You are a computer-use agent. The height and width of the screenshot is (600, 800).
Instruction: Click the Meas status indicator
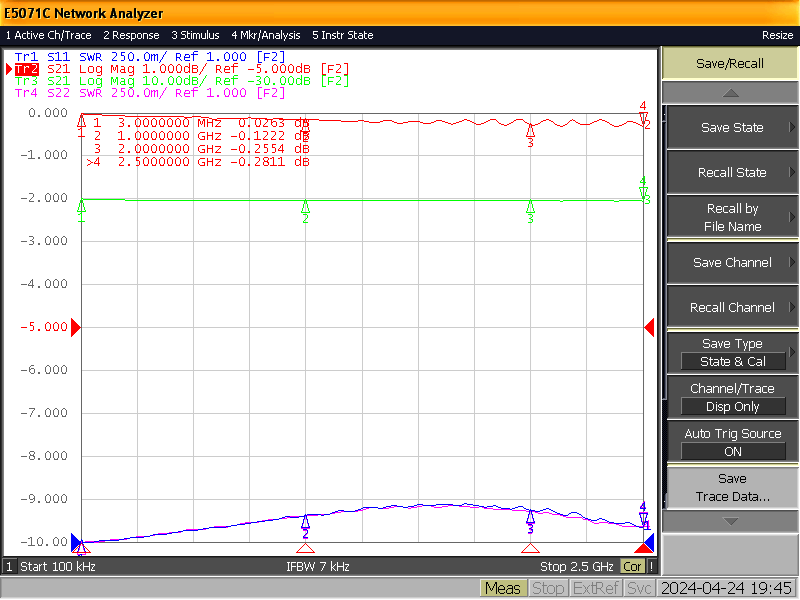503,589
